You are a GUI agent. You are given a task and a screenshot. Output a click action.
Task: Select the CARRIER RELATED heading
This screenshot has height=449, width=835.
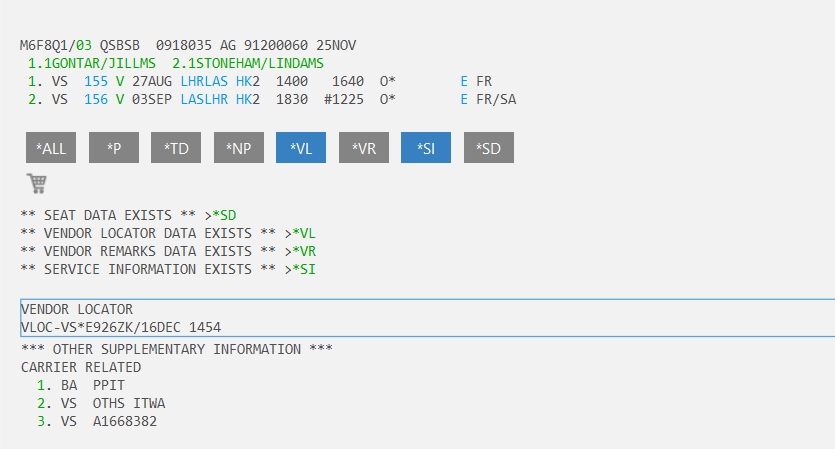point(81,367)
